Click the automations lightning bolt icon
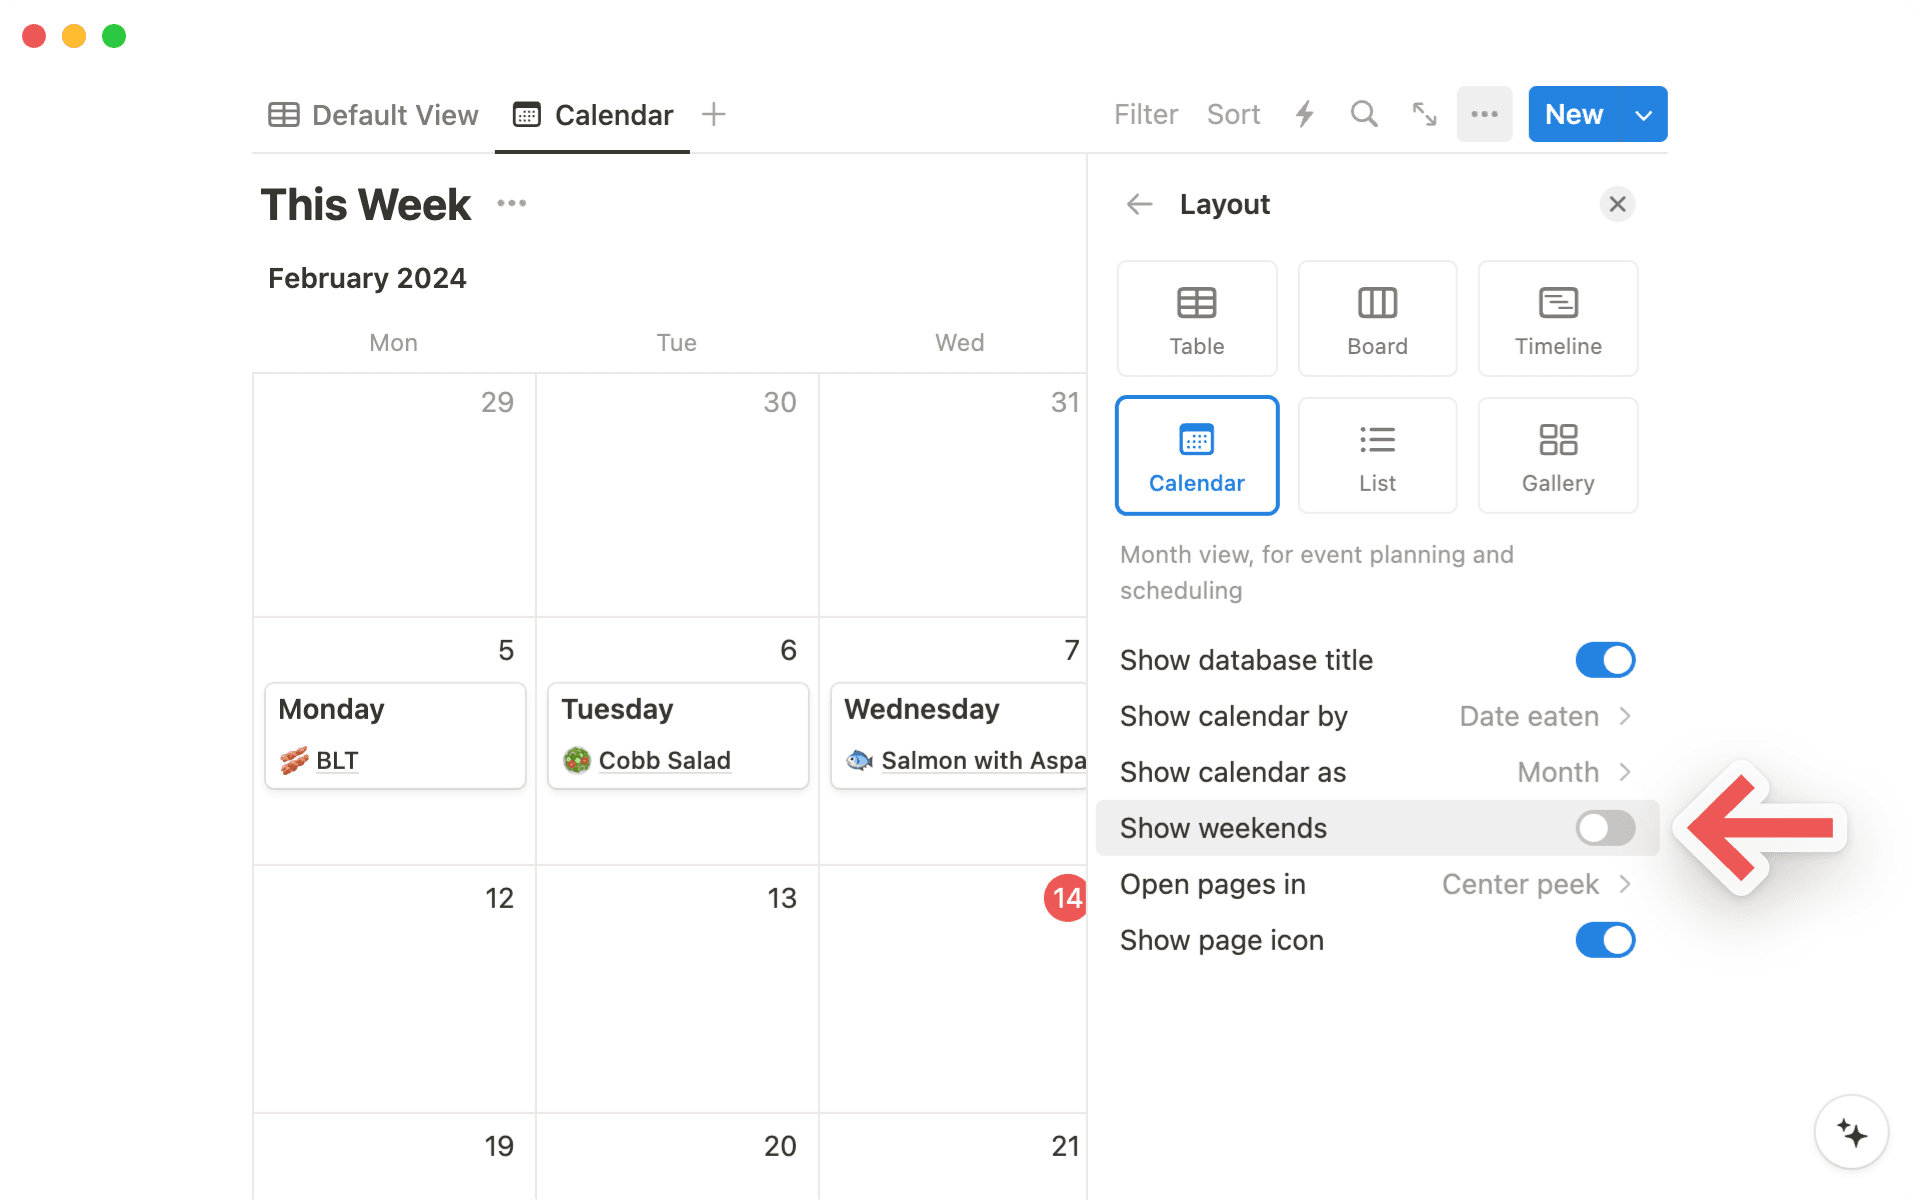This screenshot has height=1200, width=1920. (x=1303, y=114)
